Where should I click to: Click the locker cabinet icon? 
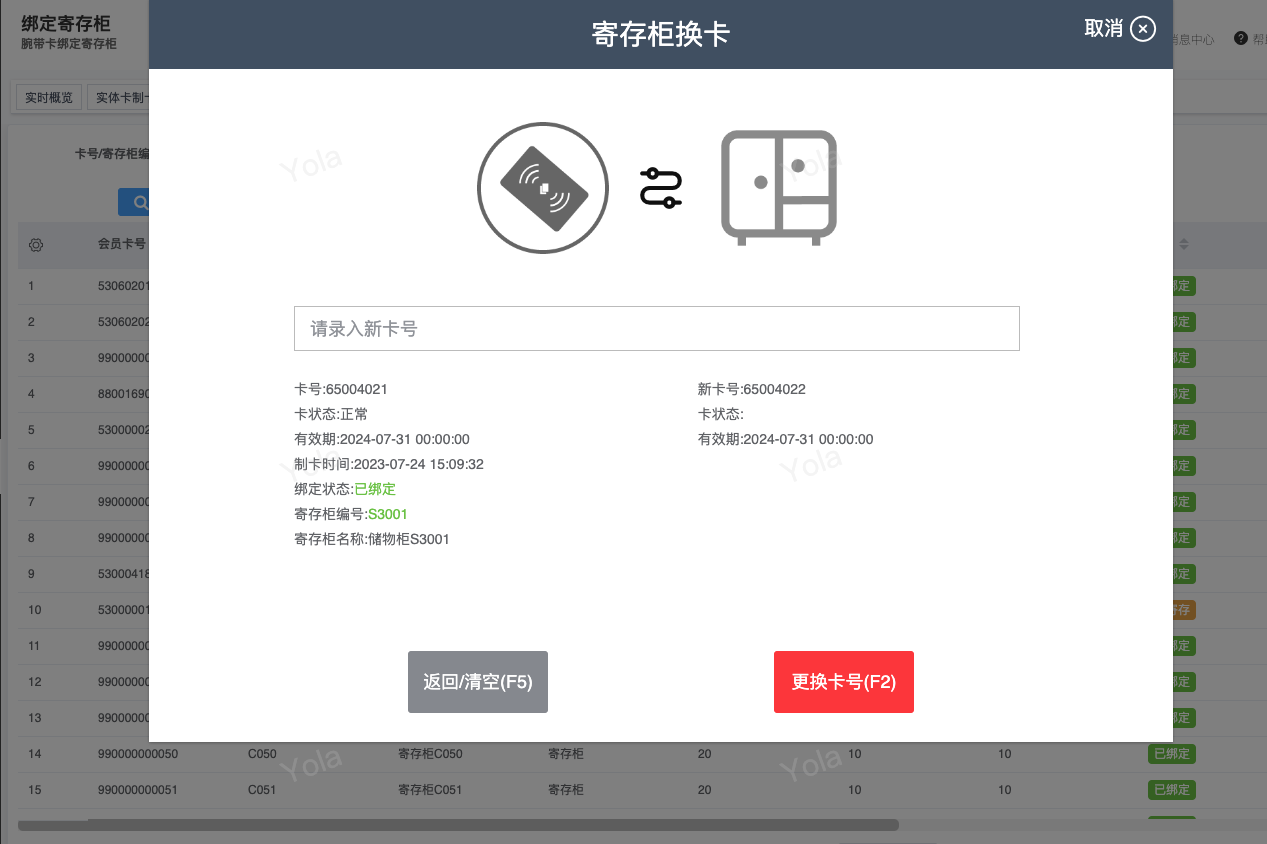coord(779,188)
